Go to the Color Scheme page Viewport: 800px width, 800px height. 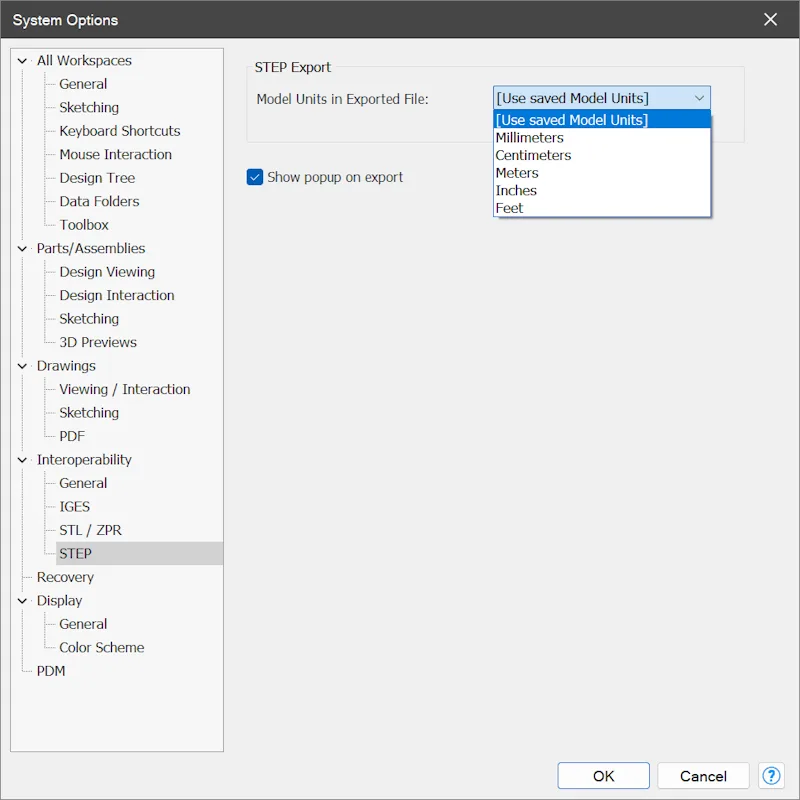[102, 647]
